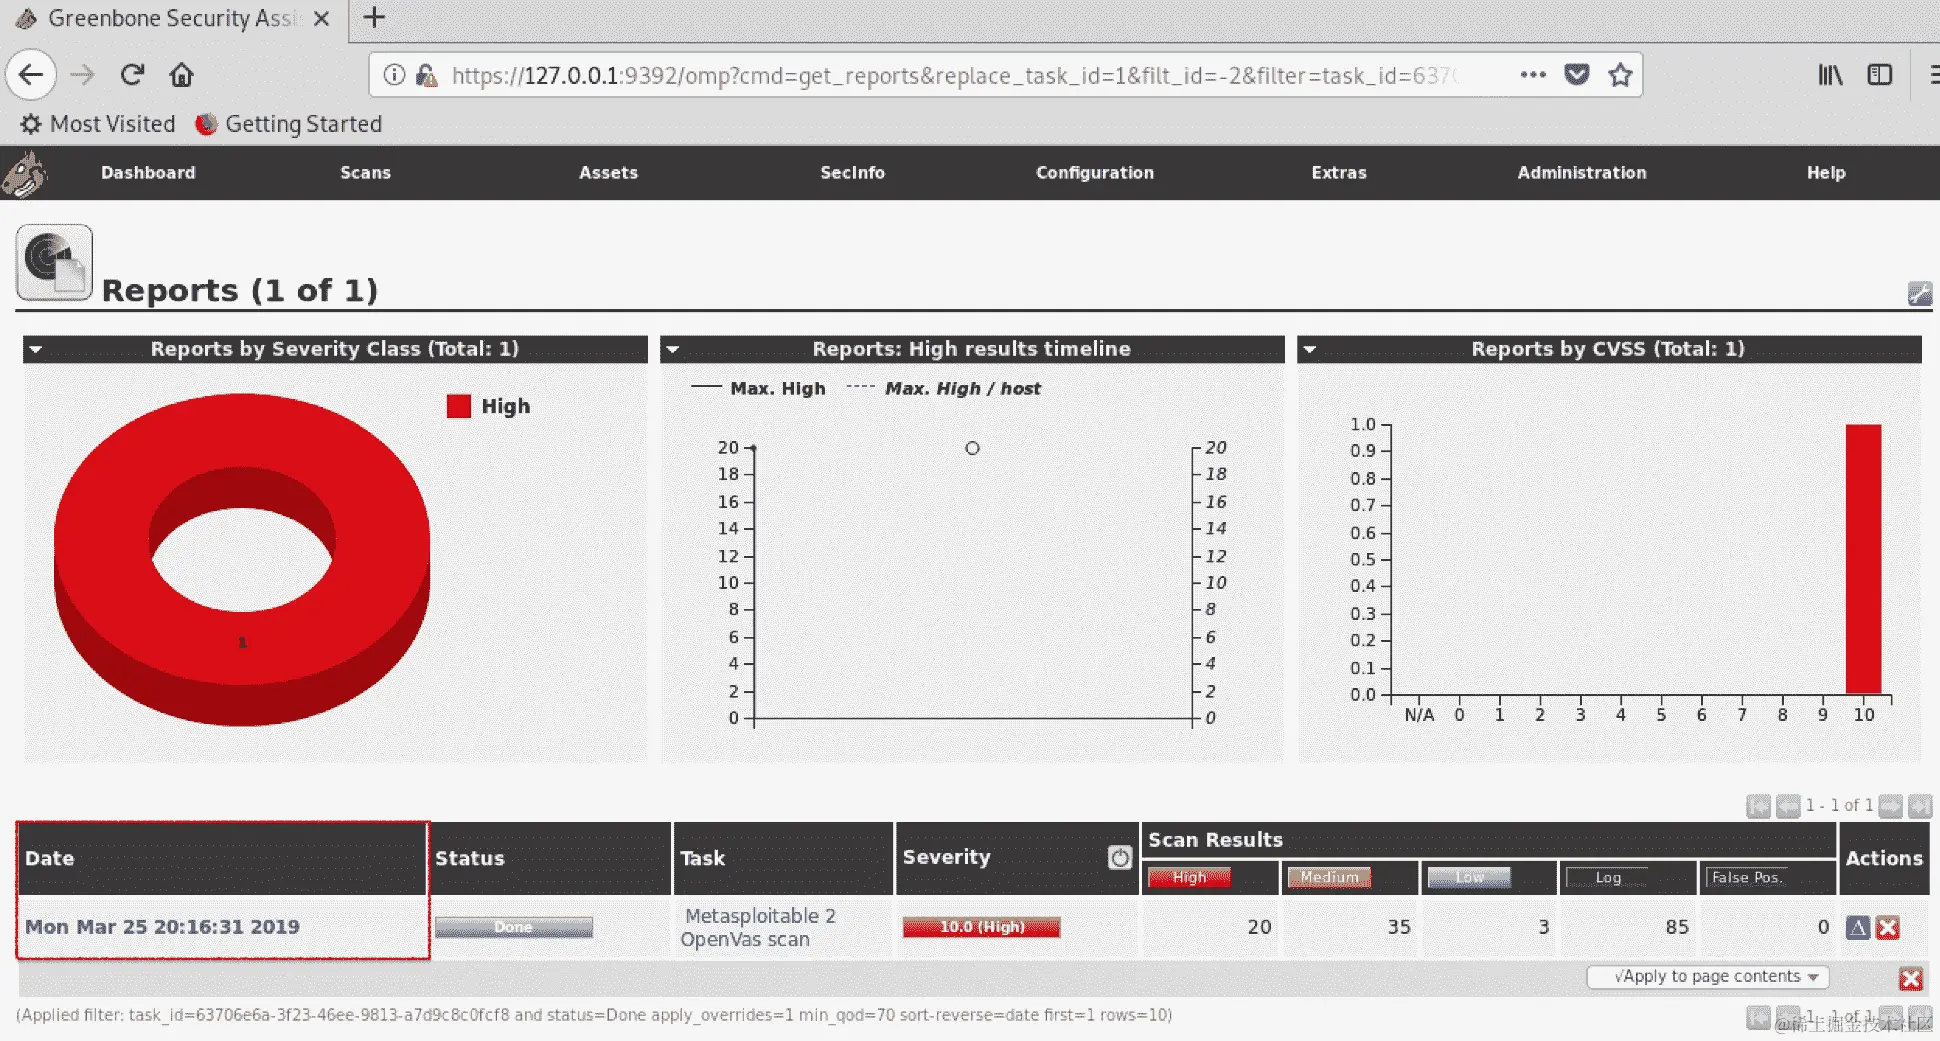Open the browser library icon

[1830, 75]
